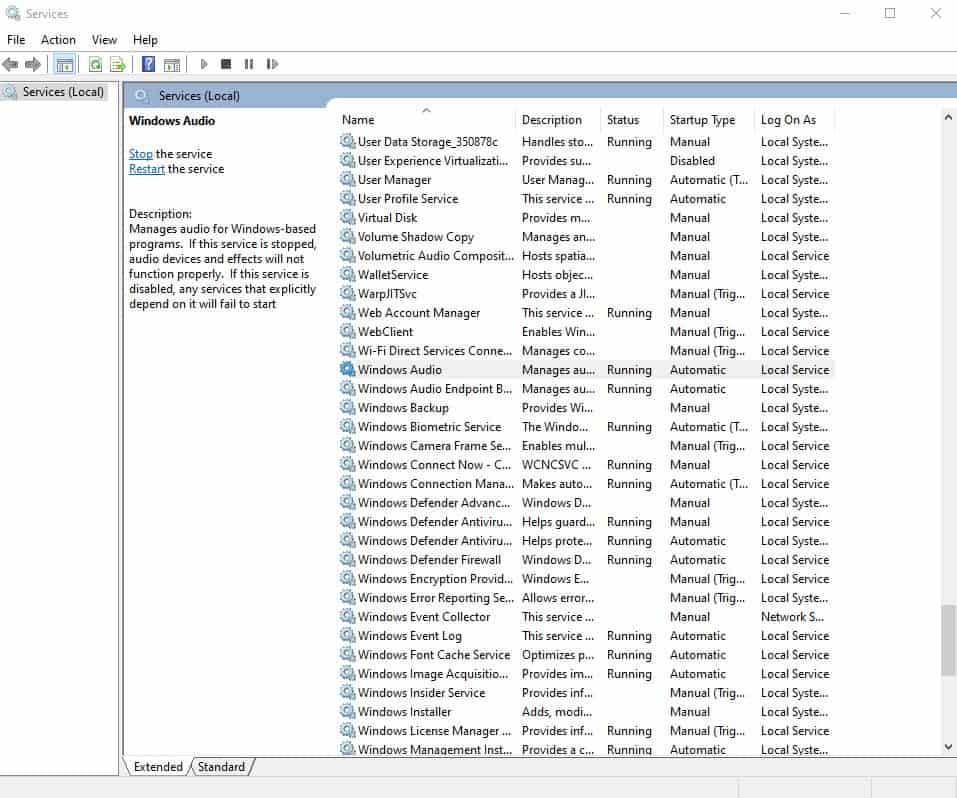
Task: Click the gear icon beside WebClient
Action: pos(347,332)
